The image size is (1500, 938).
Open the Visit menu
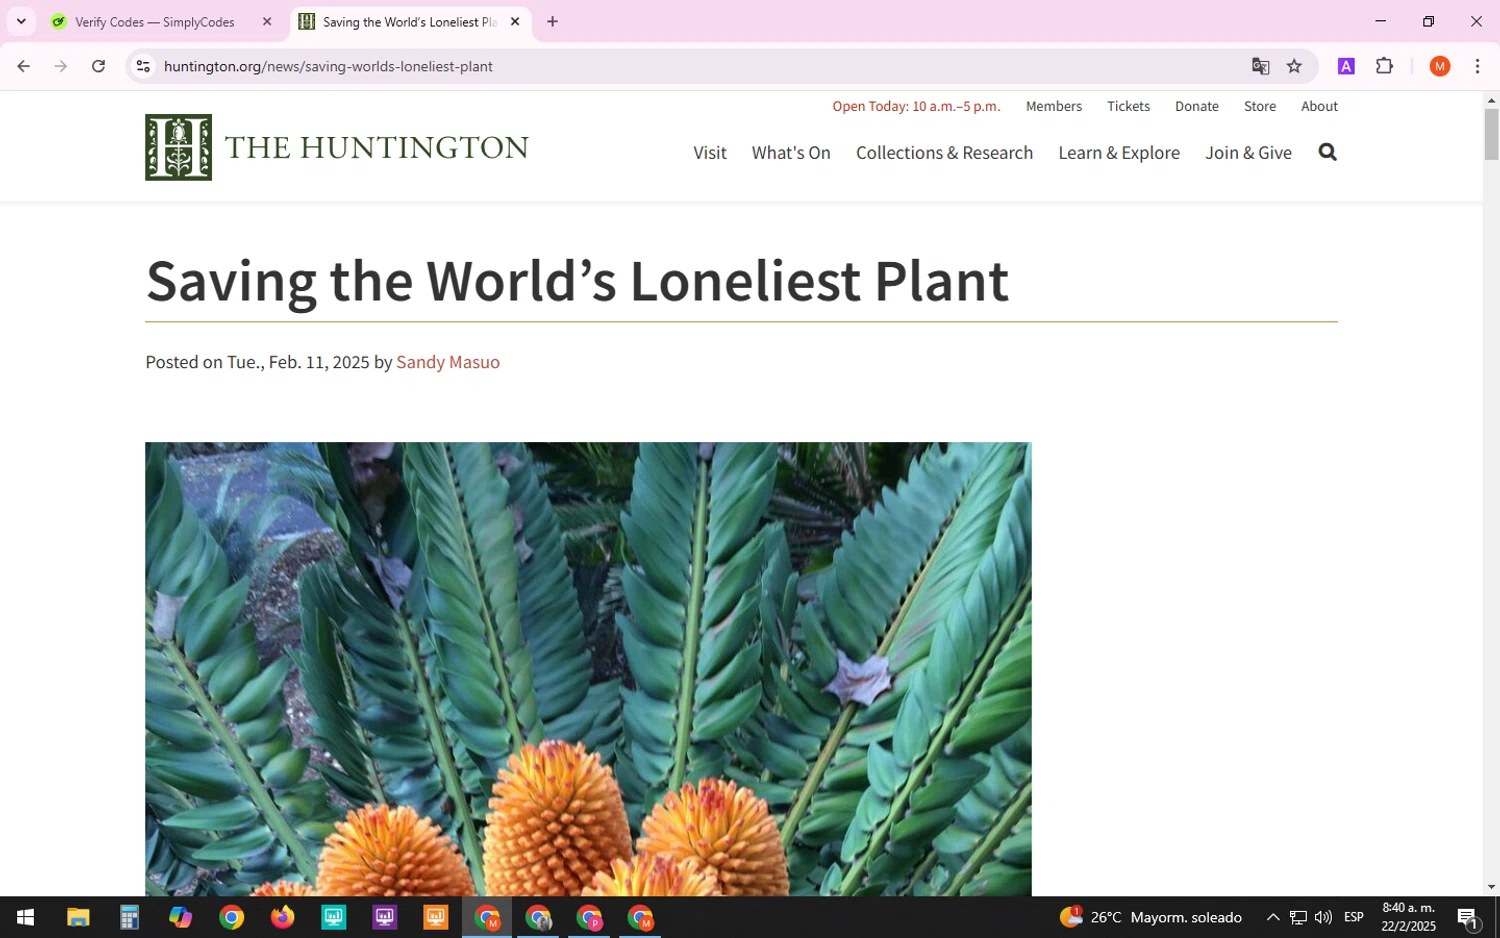[710, 152]
